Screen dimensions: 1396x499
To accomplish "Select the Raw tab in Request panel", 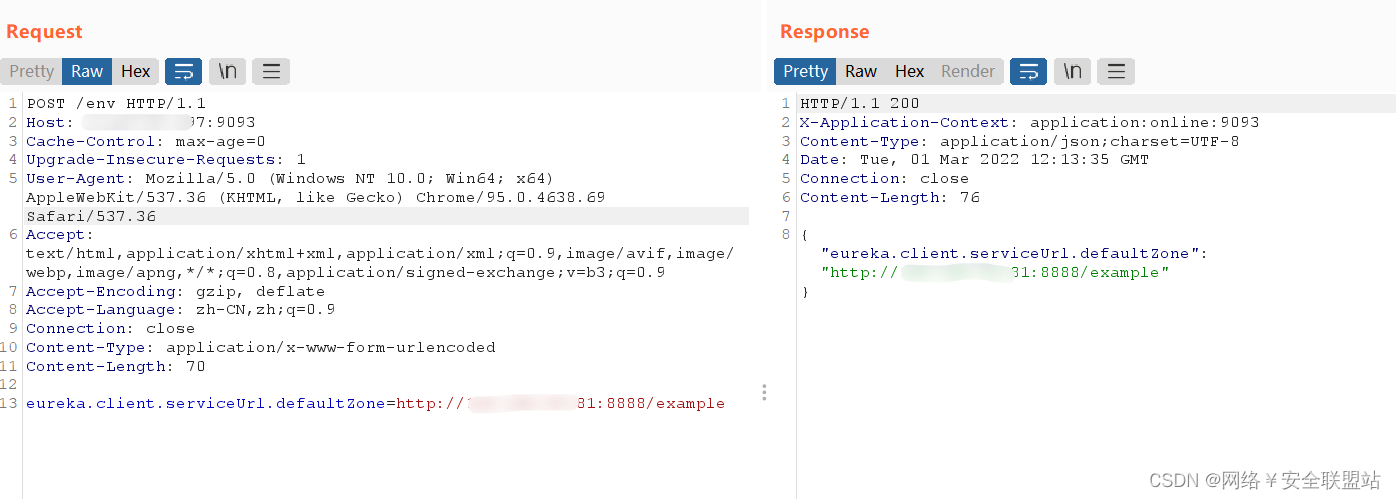I will [87, 71].
